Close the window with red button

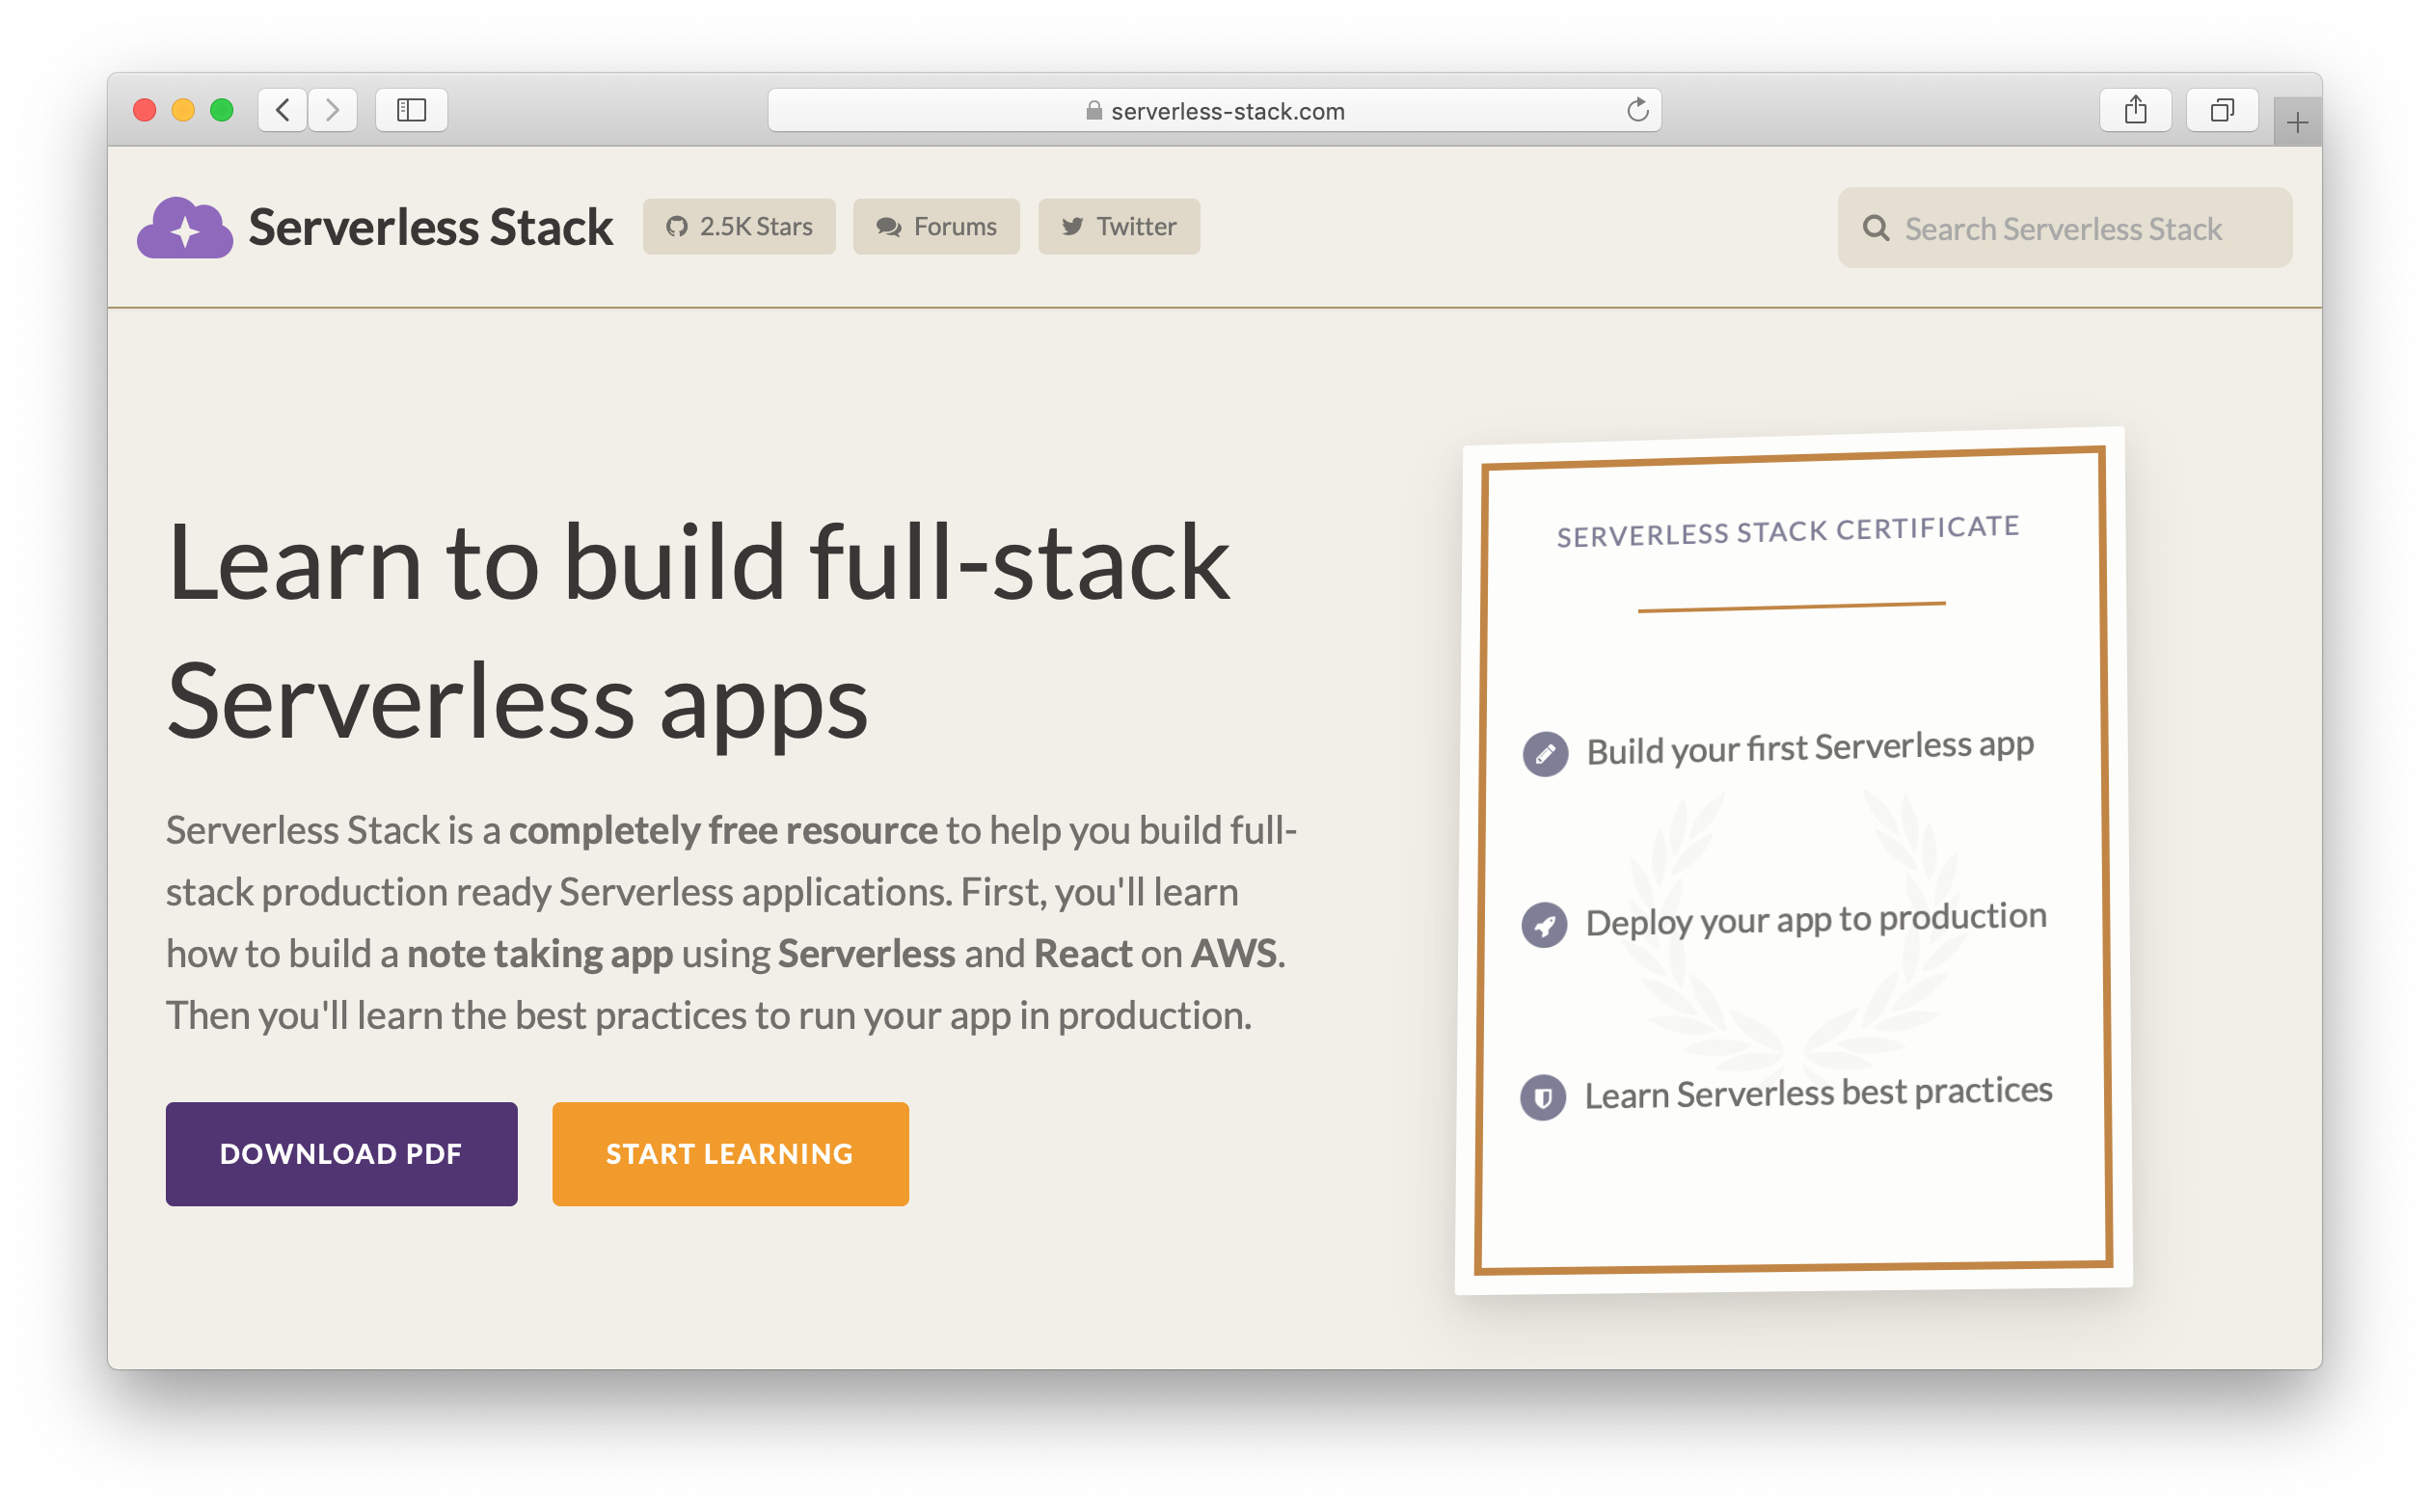point(145,110)
